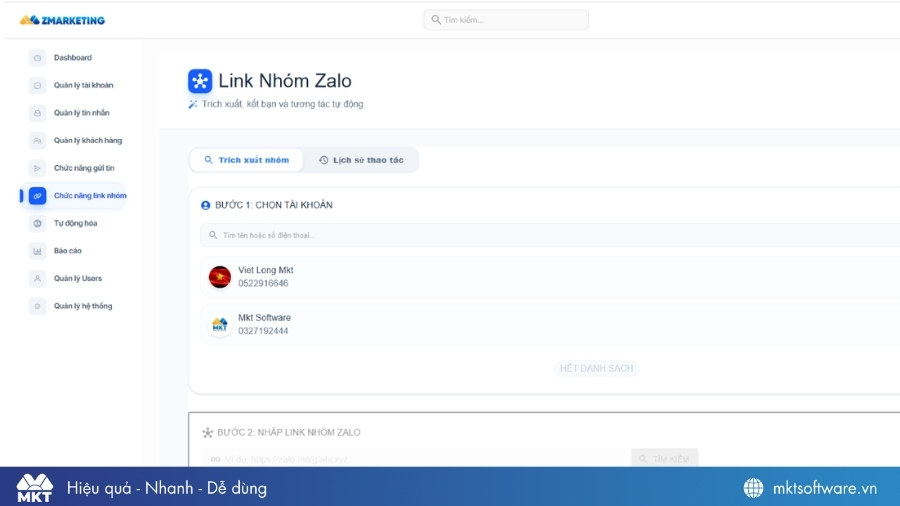Click the Viet Long Mkt flag avatar
The image size is (900, 506).
coord(220,277)
